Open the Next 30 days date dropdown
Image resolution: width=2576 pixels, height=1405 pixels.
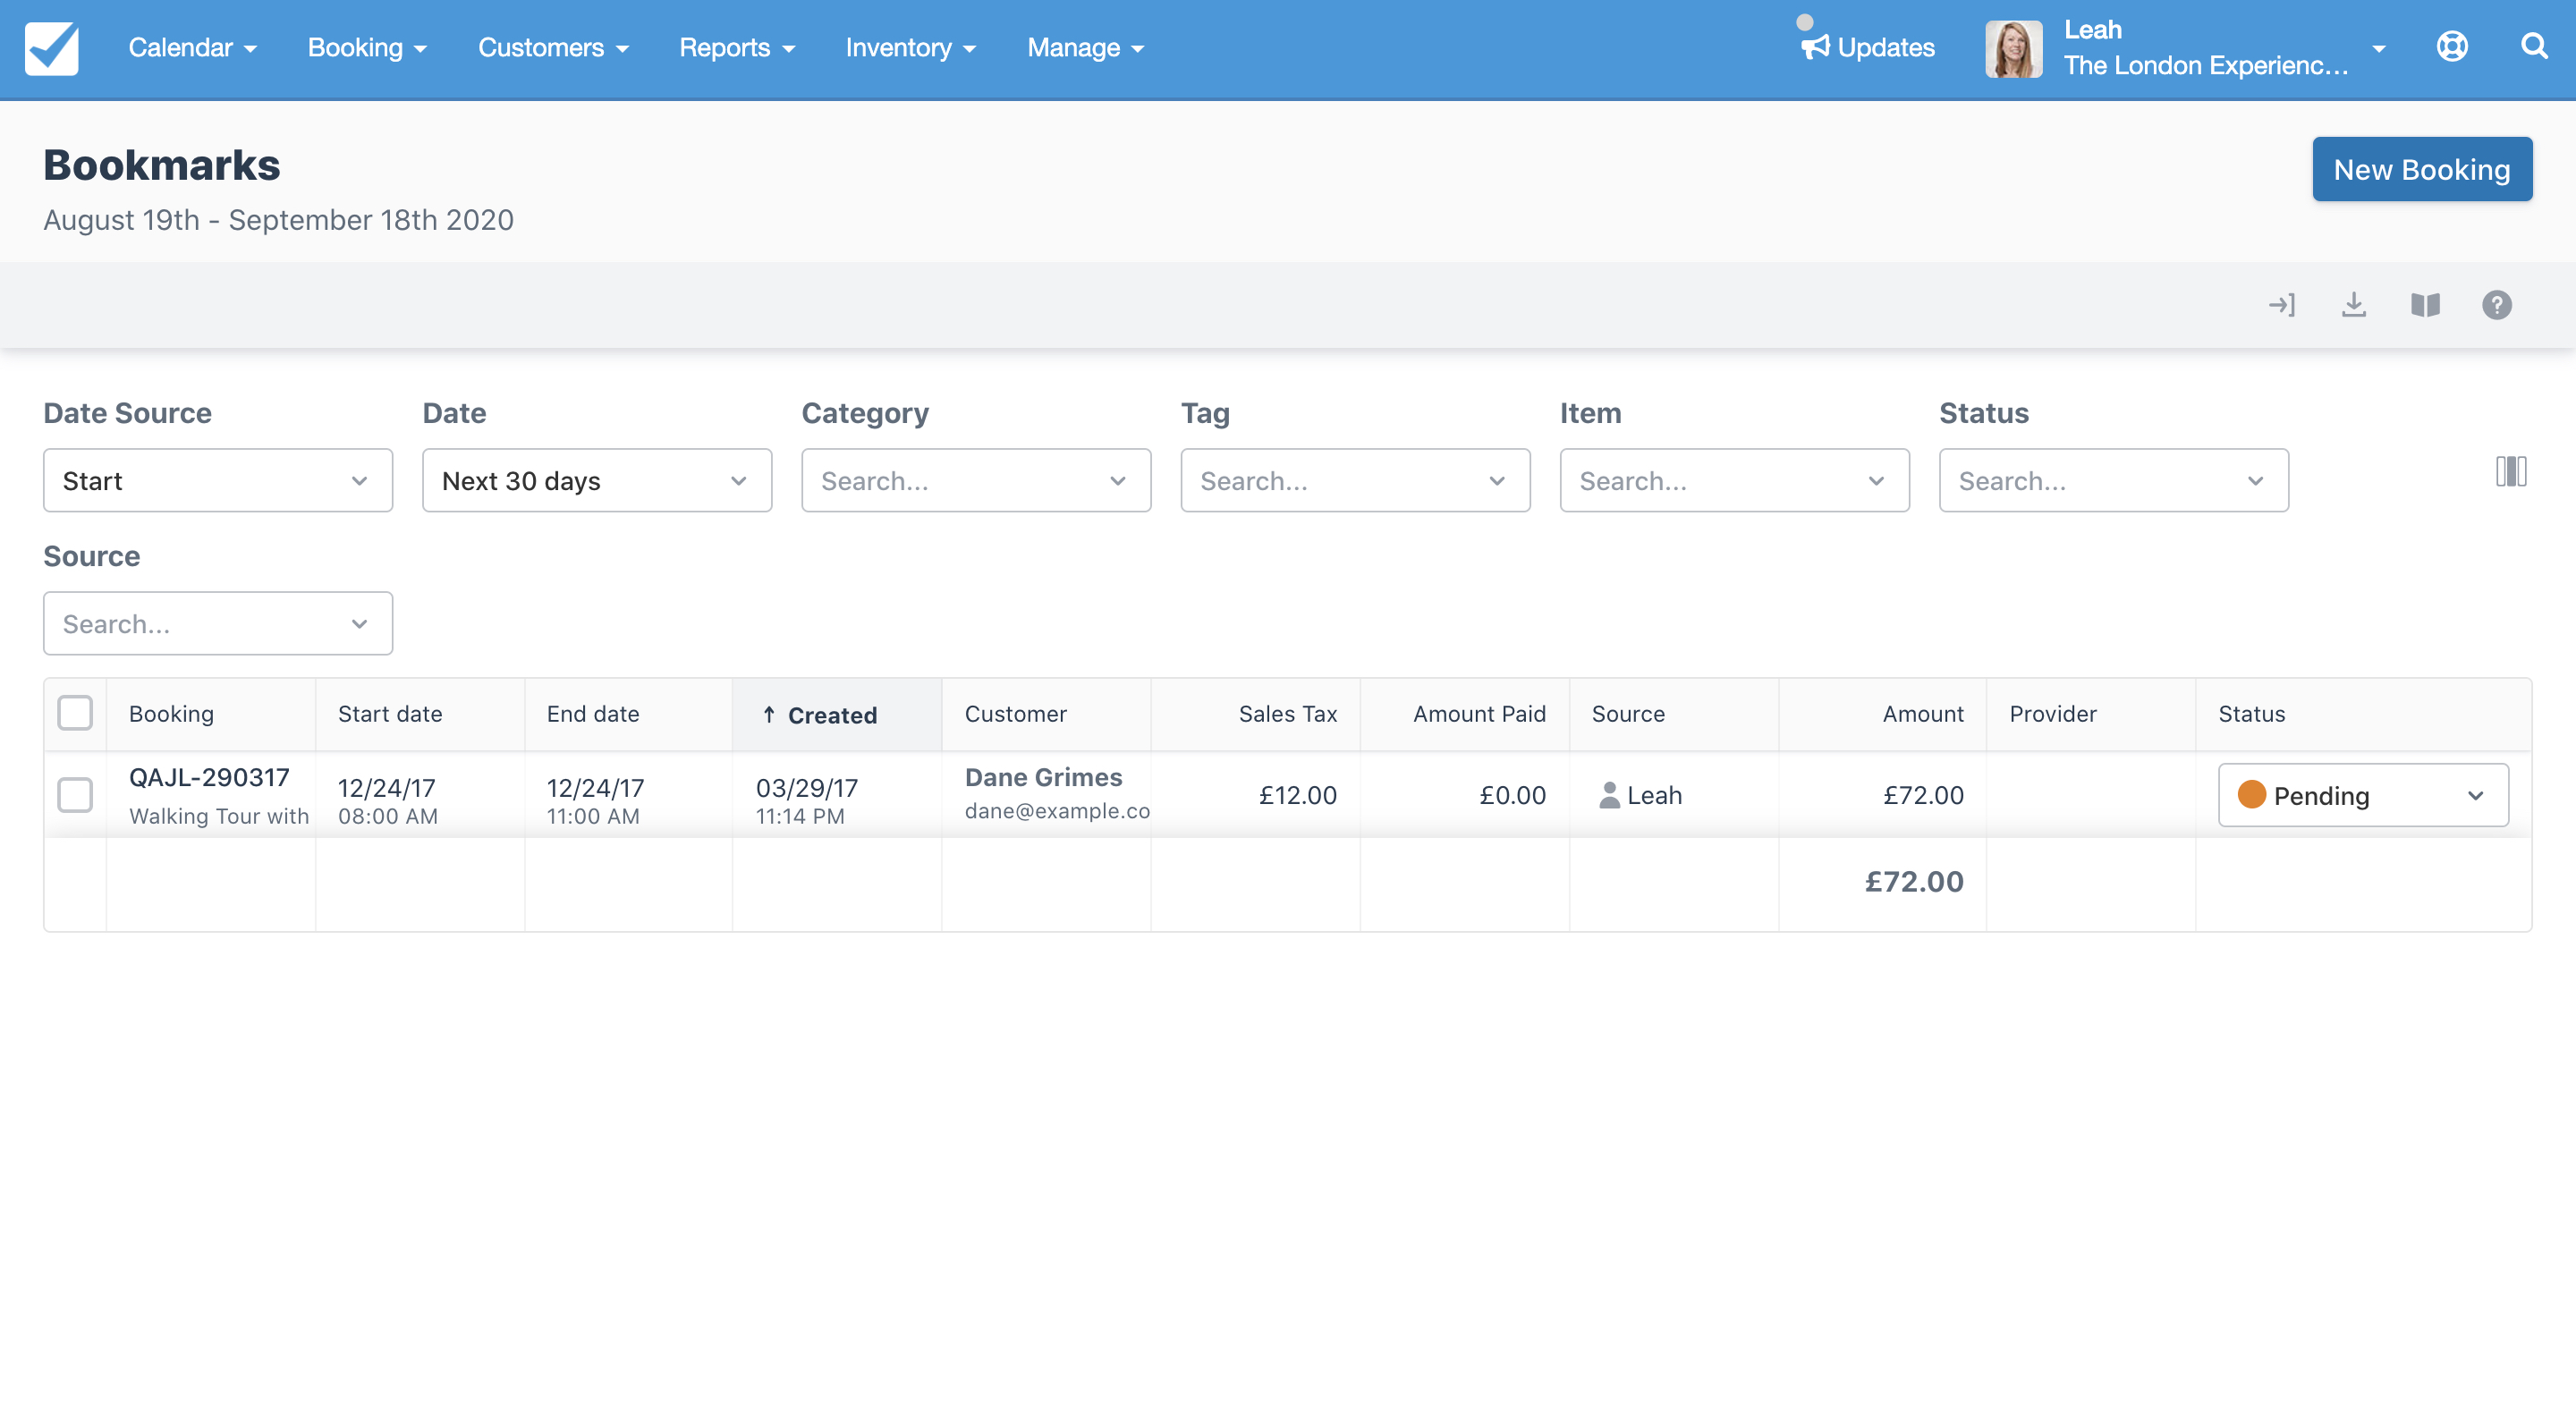597,481
